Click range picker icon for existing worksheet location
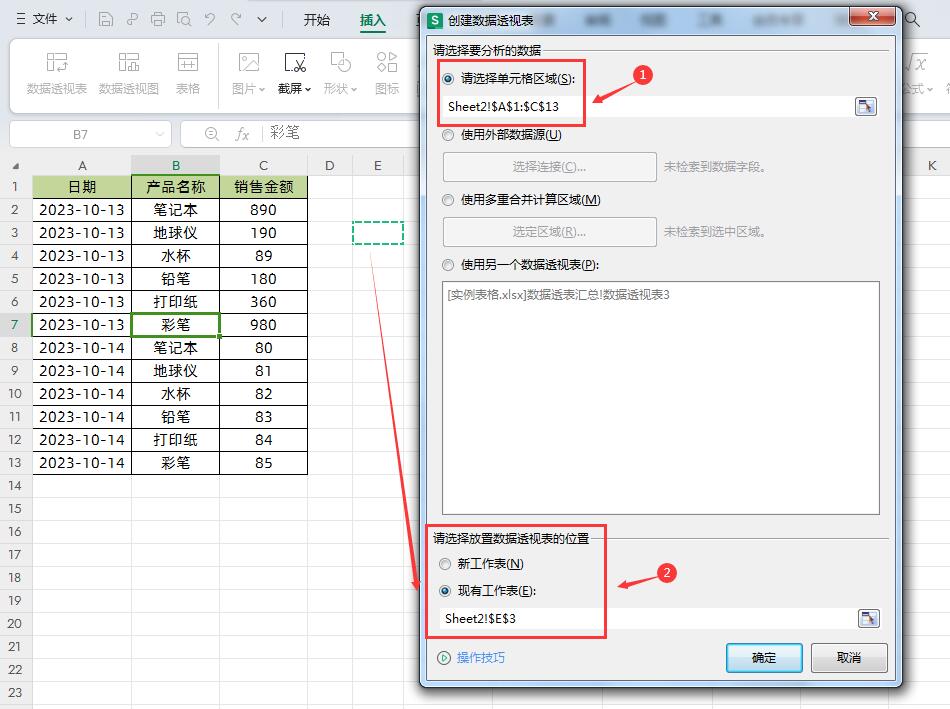 click(x=869, y=619)
